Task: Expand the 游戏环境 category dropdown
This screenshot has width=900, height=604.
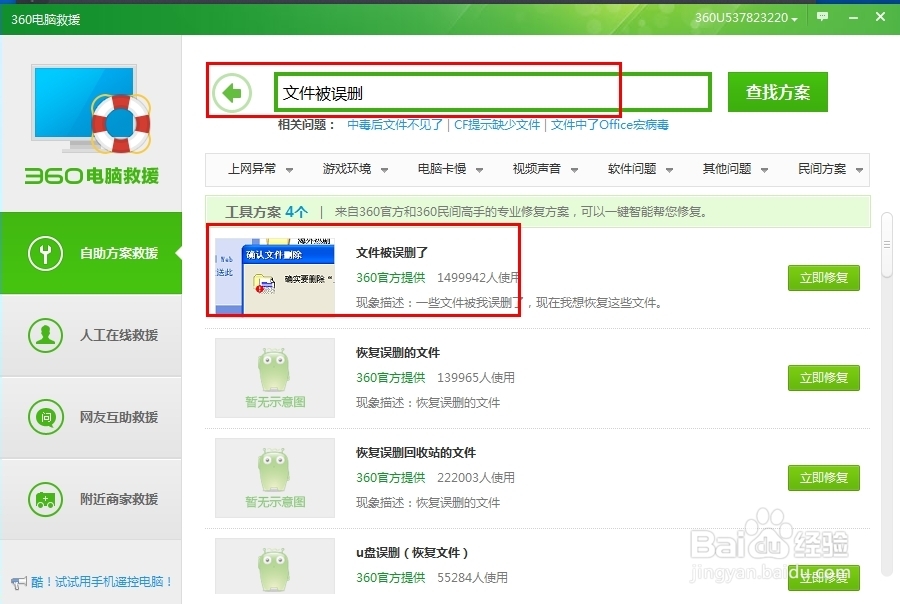Action: (x=355, y=169)
